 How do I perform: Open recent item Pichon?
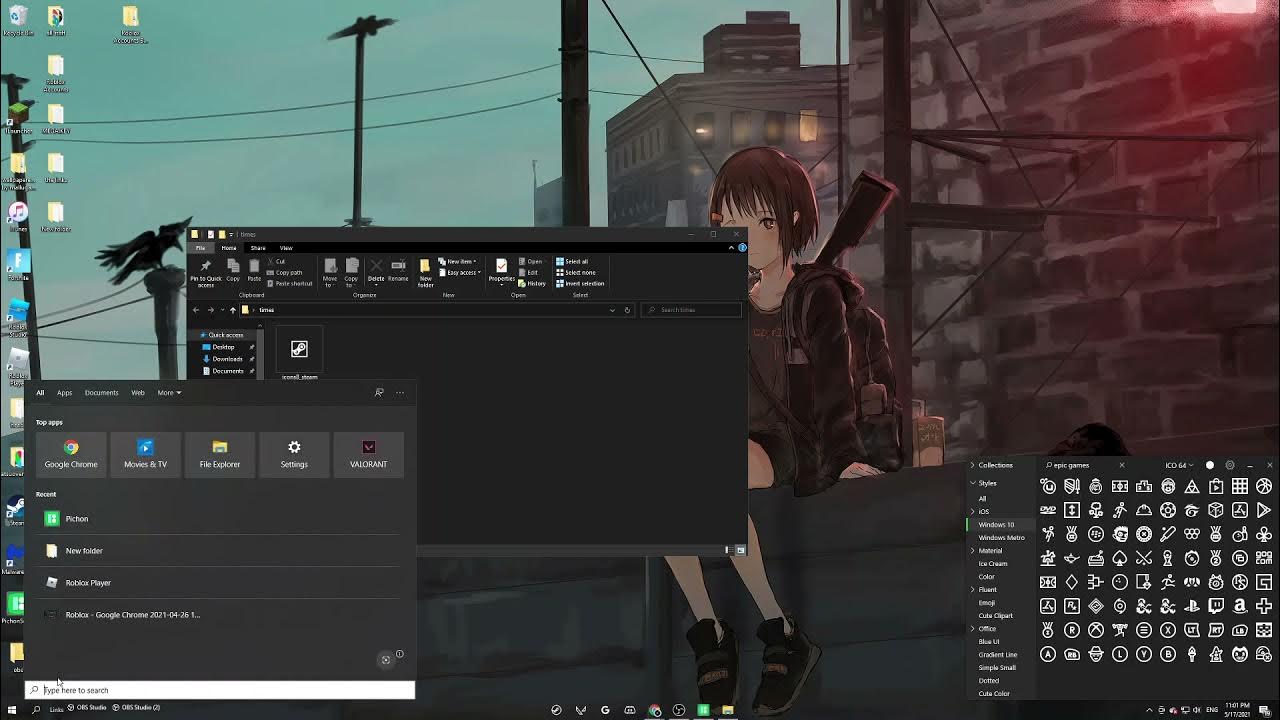click(x=220, y=518)
